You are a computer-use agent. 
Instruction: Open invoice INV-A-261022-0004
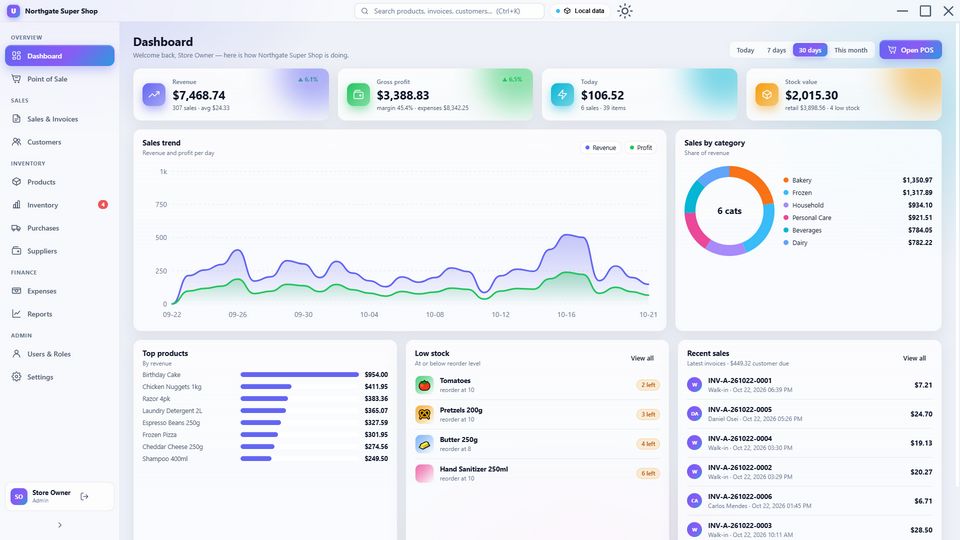click(809, 443)
